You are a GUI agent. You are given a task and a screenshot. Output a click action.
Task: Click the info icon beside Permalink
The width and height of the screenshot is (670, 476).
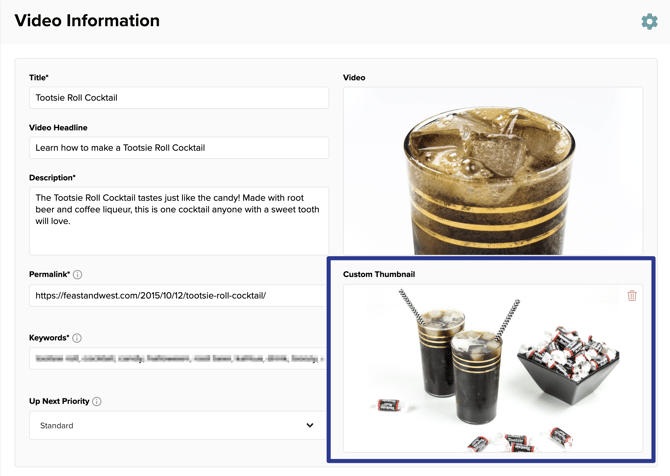tap(77, 275)
